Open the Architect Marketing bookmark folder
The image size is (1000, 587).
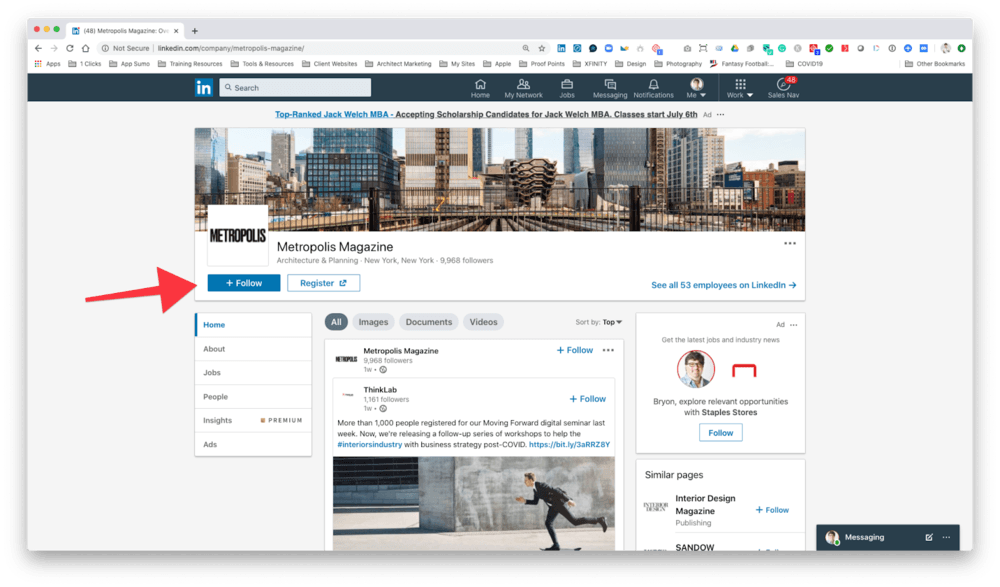click(x=399, y=64)
